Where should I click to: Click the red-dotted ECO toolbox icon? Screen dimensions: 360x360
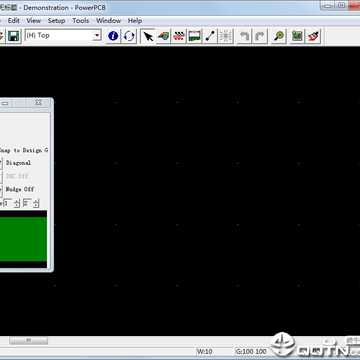179,36
